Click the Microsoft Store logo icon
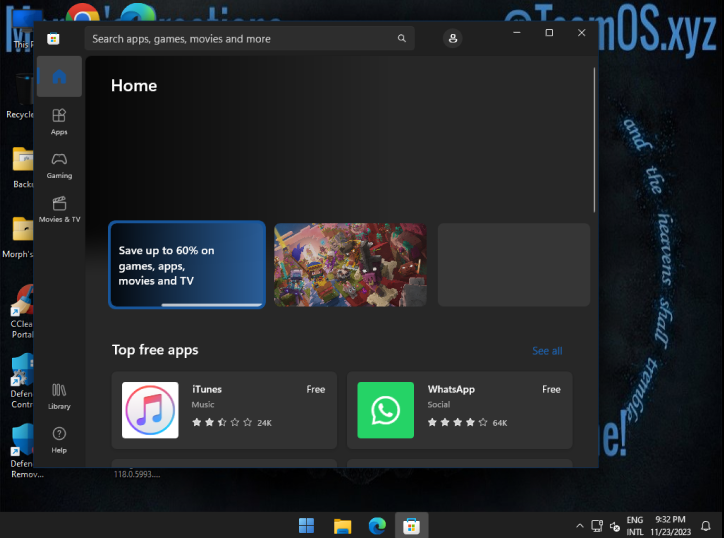Viewport: 724px width, 538px height. click(53, 39)
